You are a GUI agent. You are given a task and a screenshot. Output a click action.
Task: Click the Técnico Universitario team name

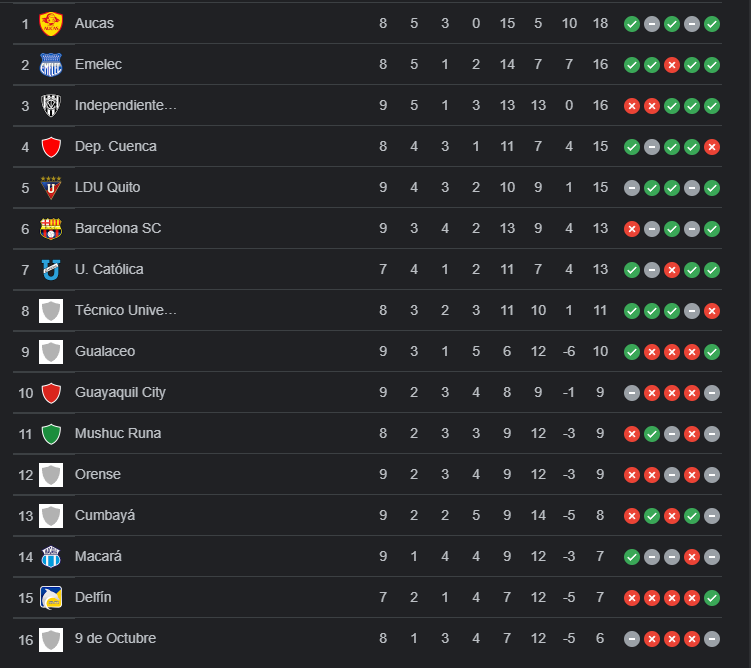[126, 310]
